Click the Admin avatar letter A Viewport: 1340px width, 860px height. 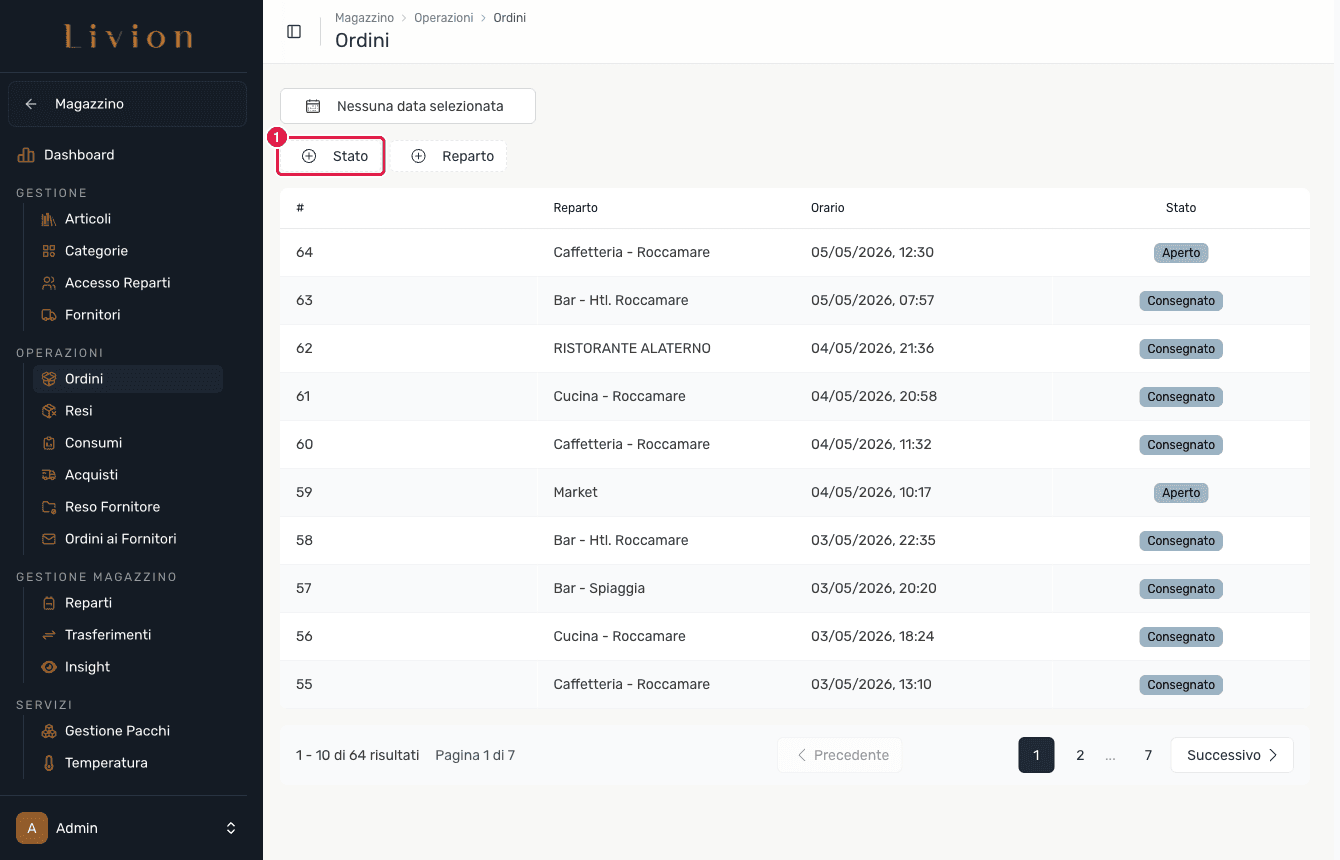(x=32, y=828)
